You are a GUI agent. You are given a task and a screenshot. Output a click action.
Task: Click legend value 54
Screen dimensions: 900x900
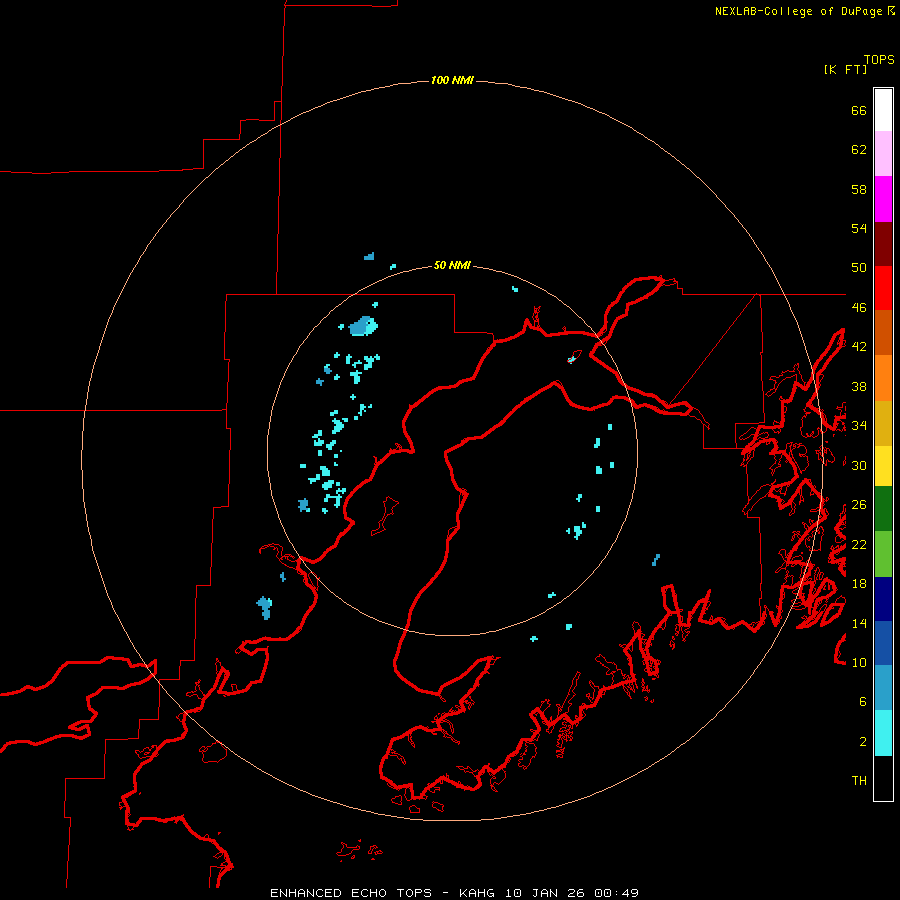(x=859, y=228)
